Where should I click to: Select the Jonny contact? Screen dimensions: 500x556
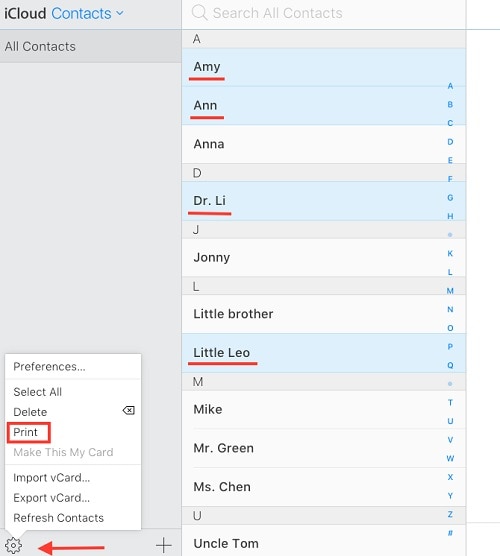[323, 257]
